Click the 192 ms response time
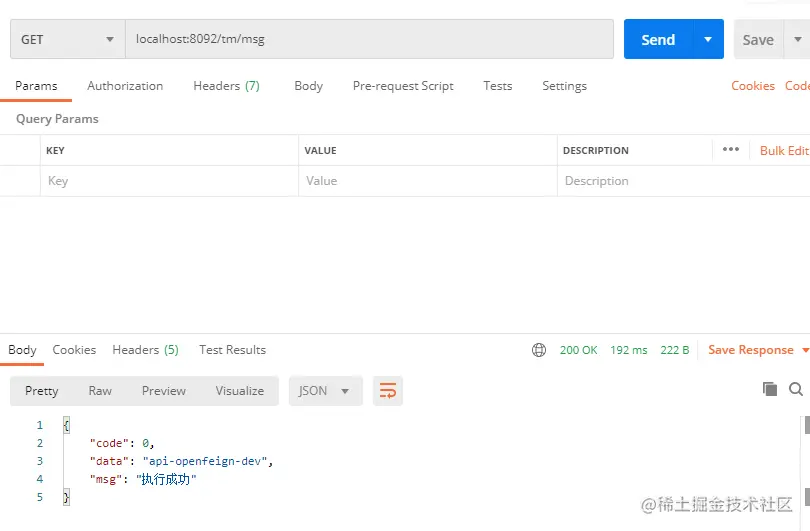The height and width of the screenshot is (531, 810). (x=629, y=350)
